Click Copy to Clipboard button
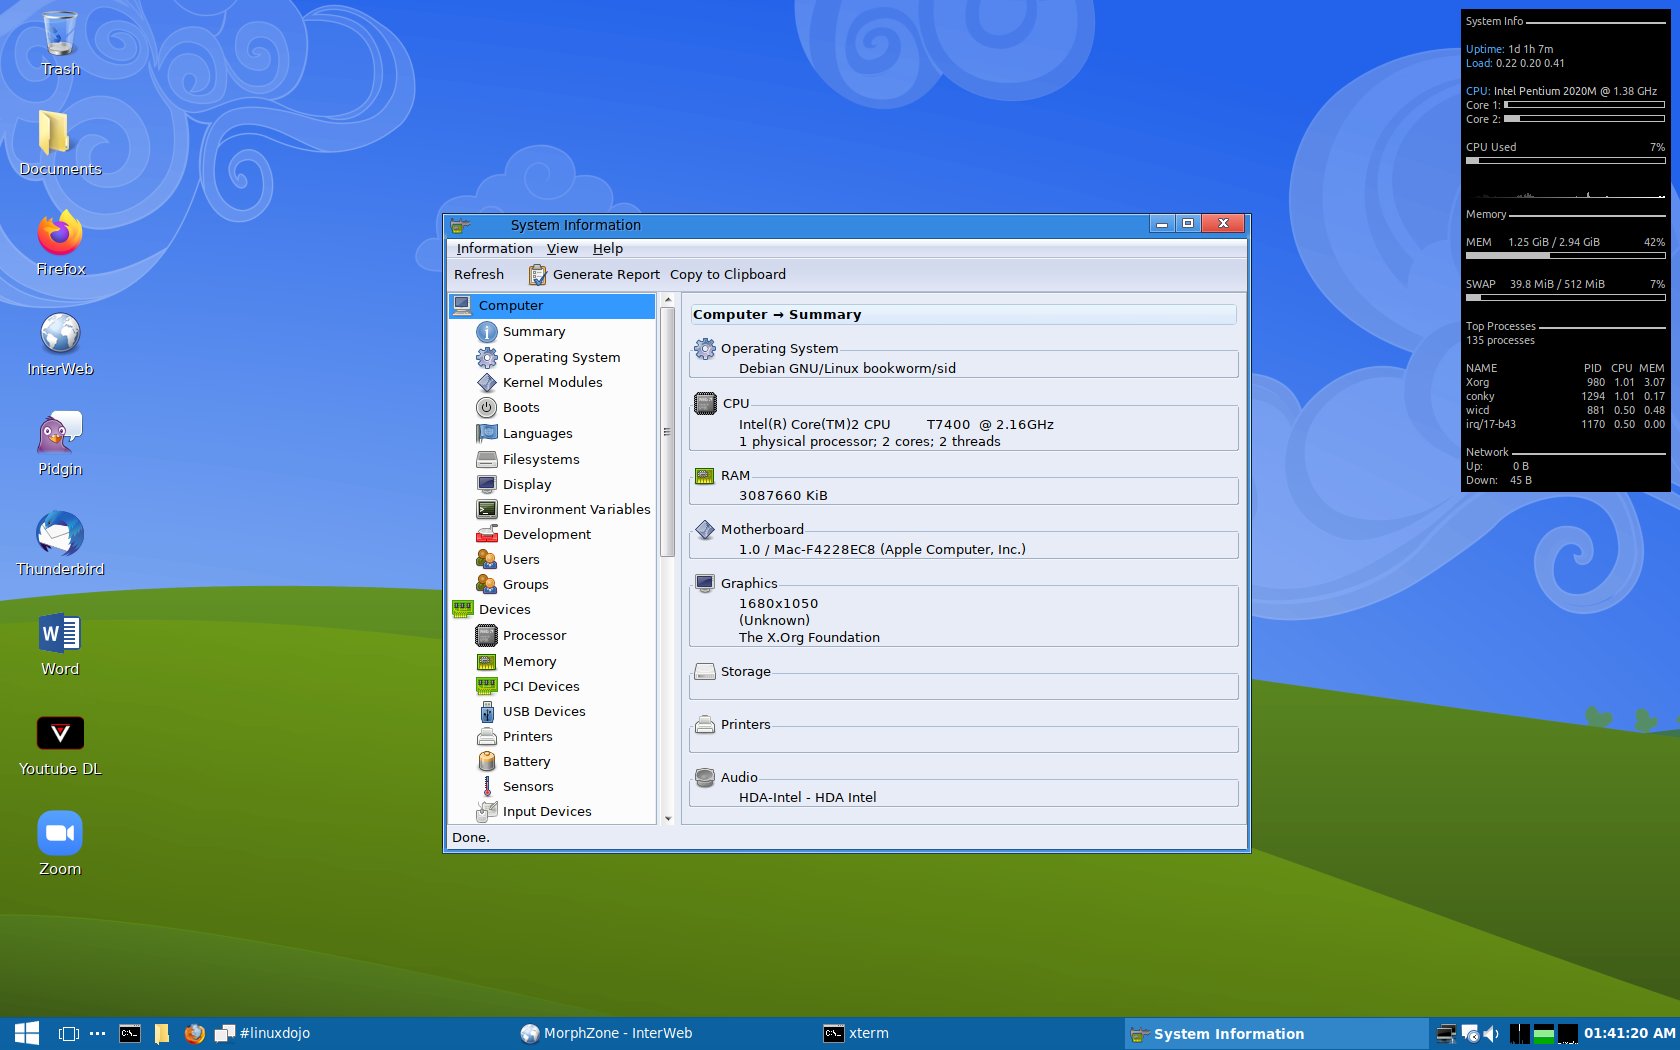Image resolution: width=1680 pixels, height=1050 pixels. (728, 275)
